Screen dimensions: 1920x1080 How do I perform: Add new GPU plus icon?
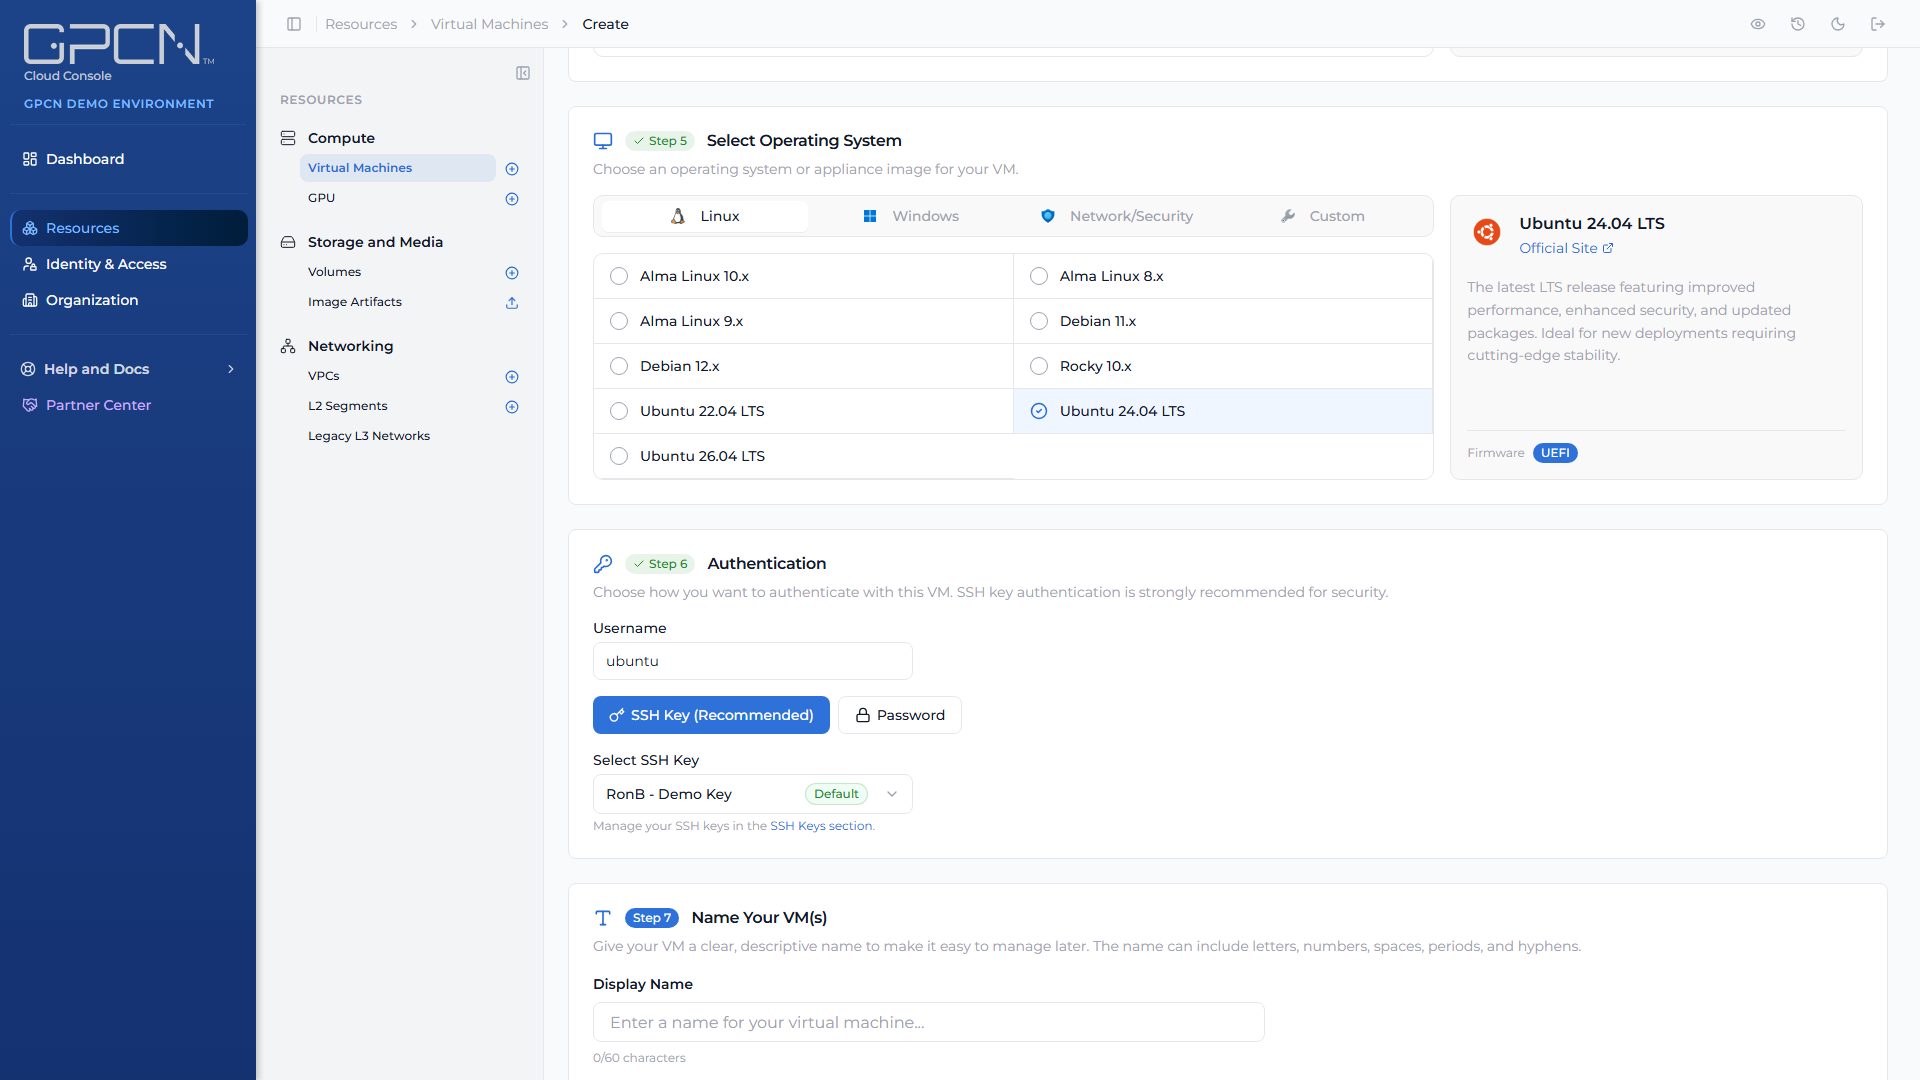(x=512, y=199)
